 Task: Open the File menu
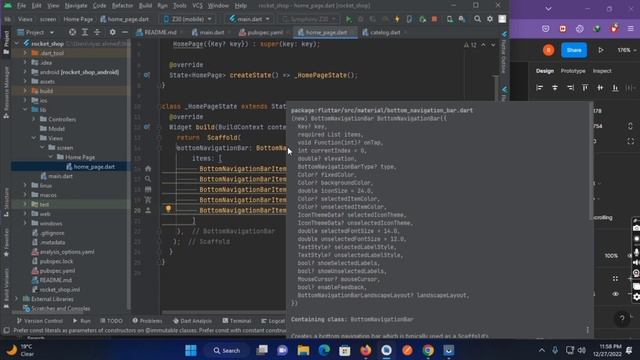pyautogui.click(x=21, y=6)
